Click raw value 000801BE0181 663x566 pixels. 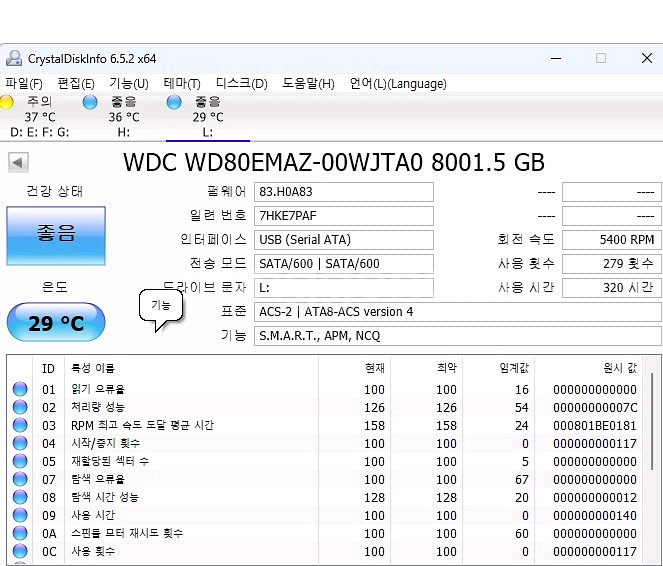tap(595, 426)
